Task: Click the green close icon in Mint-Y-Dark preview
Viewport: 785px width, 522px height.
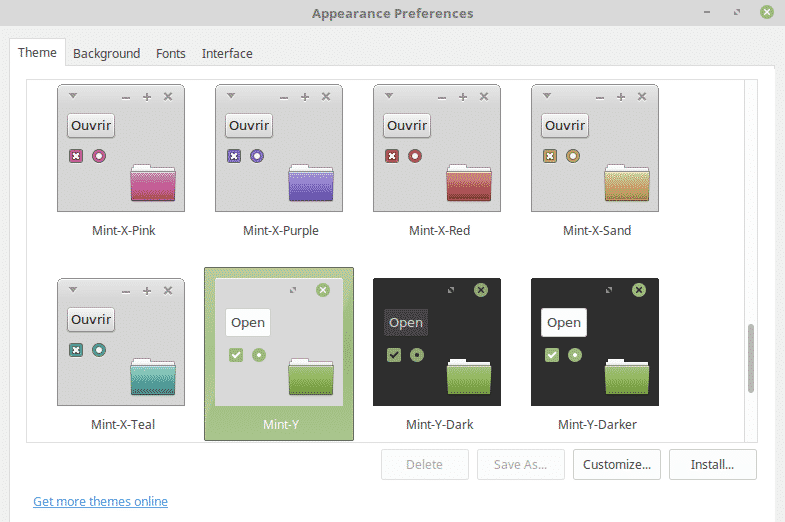Action: coord(481,290)
